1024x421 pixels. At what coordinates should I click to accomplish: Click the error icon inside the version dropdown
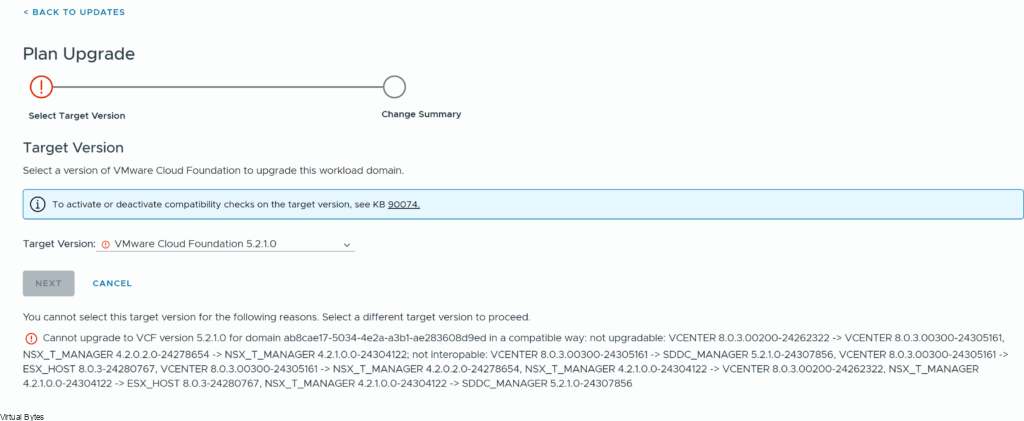106,244
